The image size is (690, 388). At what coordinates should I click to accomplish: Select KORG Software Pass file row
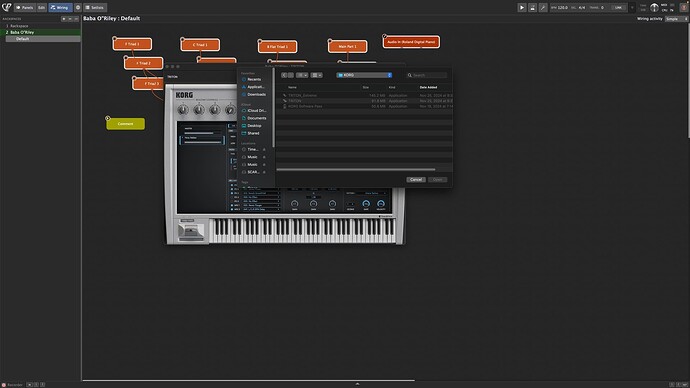click(365, 106)
